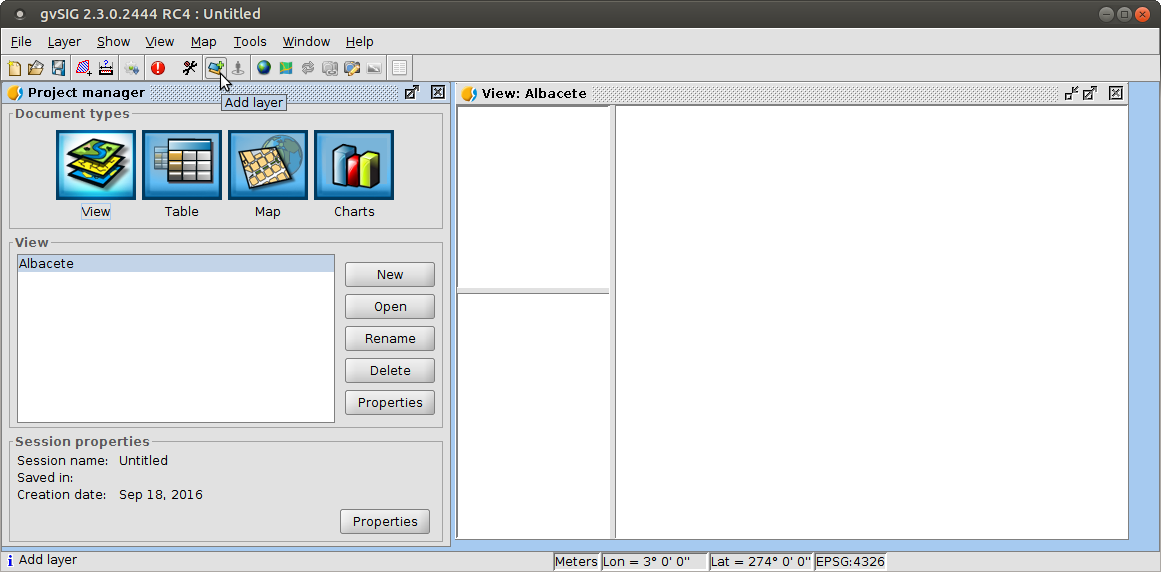Open the Layer menu
Image resolution: width=1161 pixels, height=572 pixels.
[x=64, y=41]
